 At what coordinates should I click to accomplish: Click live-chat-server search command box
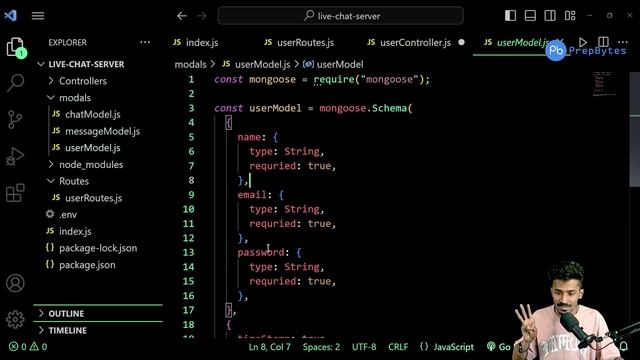tap(341, 16)
